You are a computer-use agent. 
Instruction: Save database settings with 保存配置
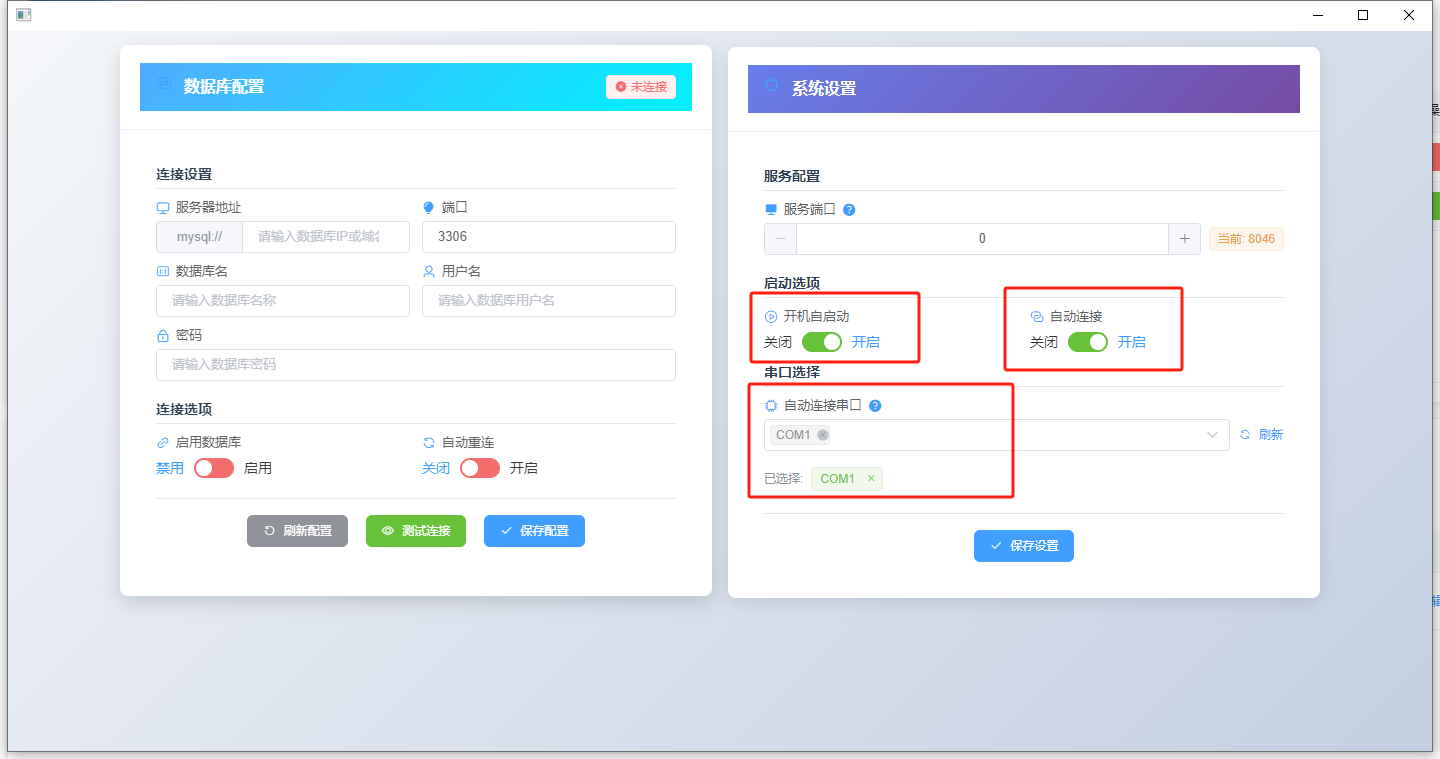pos(534,531)
